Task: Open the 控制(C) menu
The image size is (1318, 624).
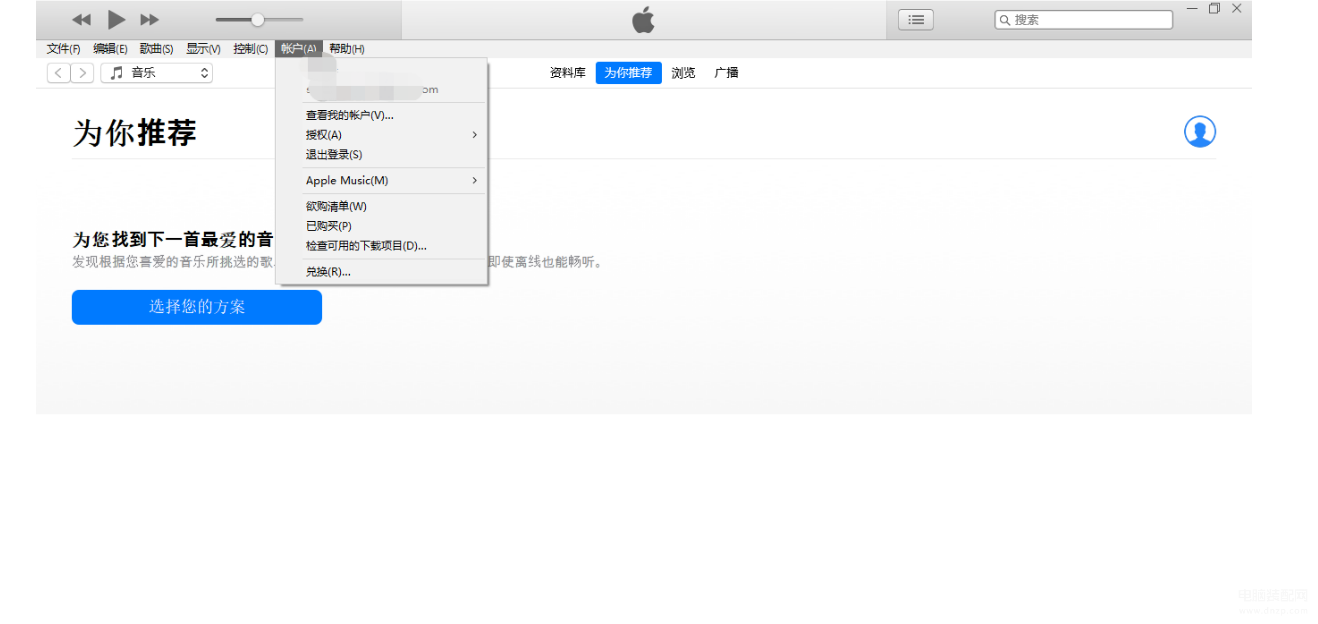Action: (250, 49)
